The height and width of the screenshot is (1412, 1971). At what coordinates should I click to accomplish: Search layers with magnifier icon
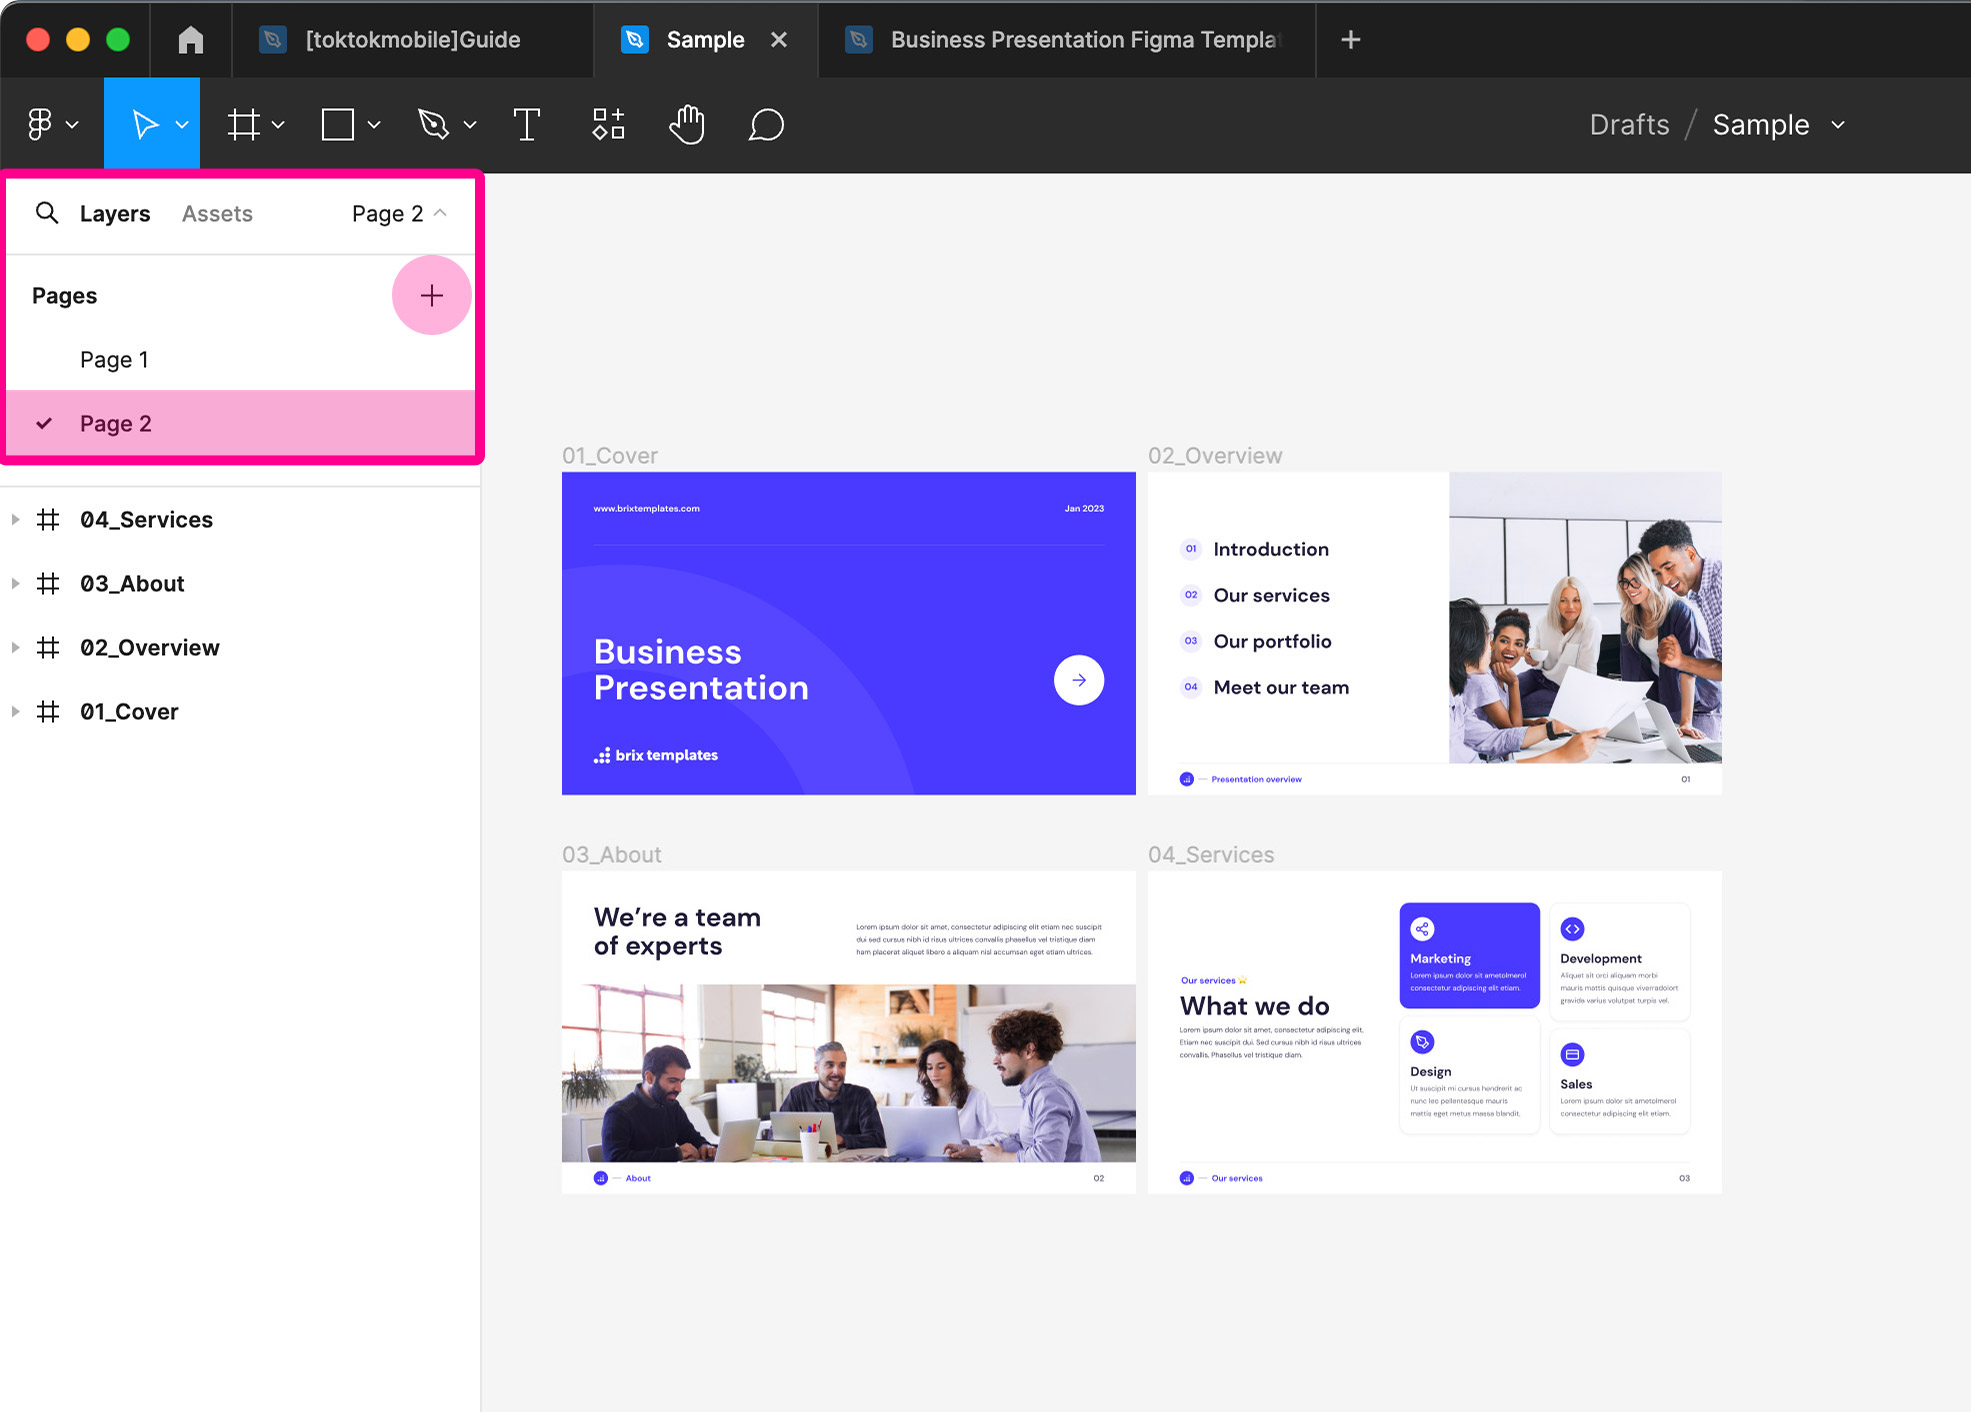click(x=47, y=213)
